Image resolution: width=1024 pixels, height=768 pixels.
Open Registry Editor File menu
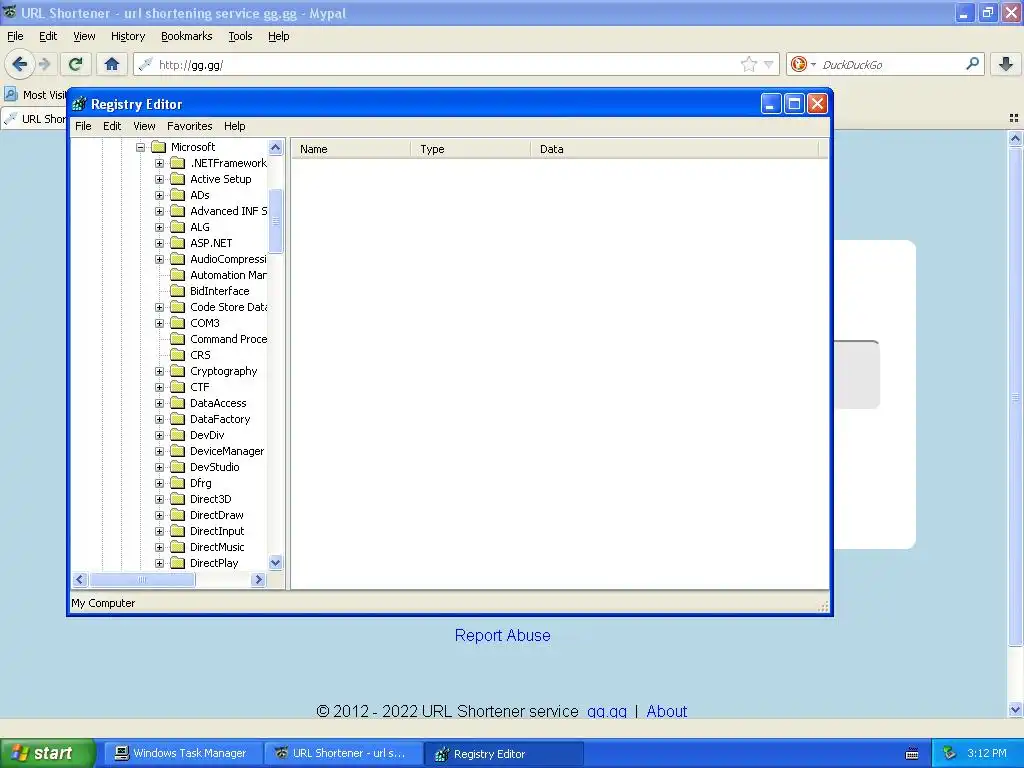(83, 126)
